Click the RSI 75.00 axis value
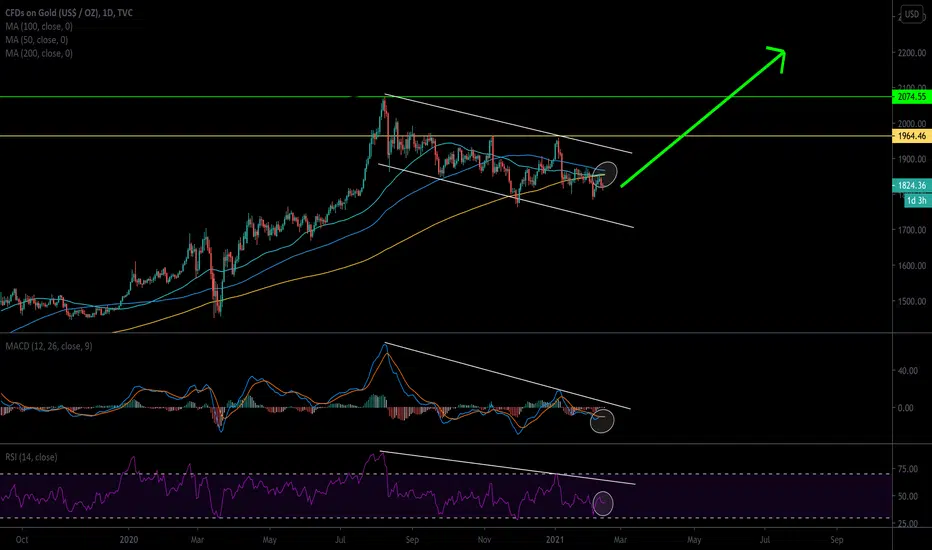 (x=907, y=469)
